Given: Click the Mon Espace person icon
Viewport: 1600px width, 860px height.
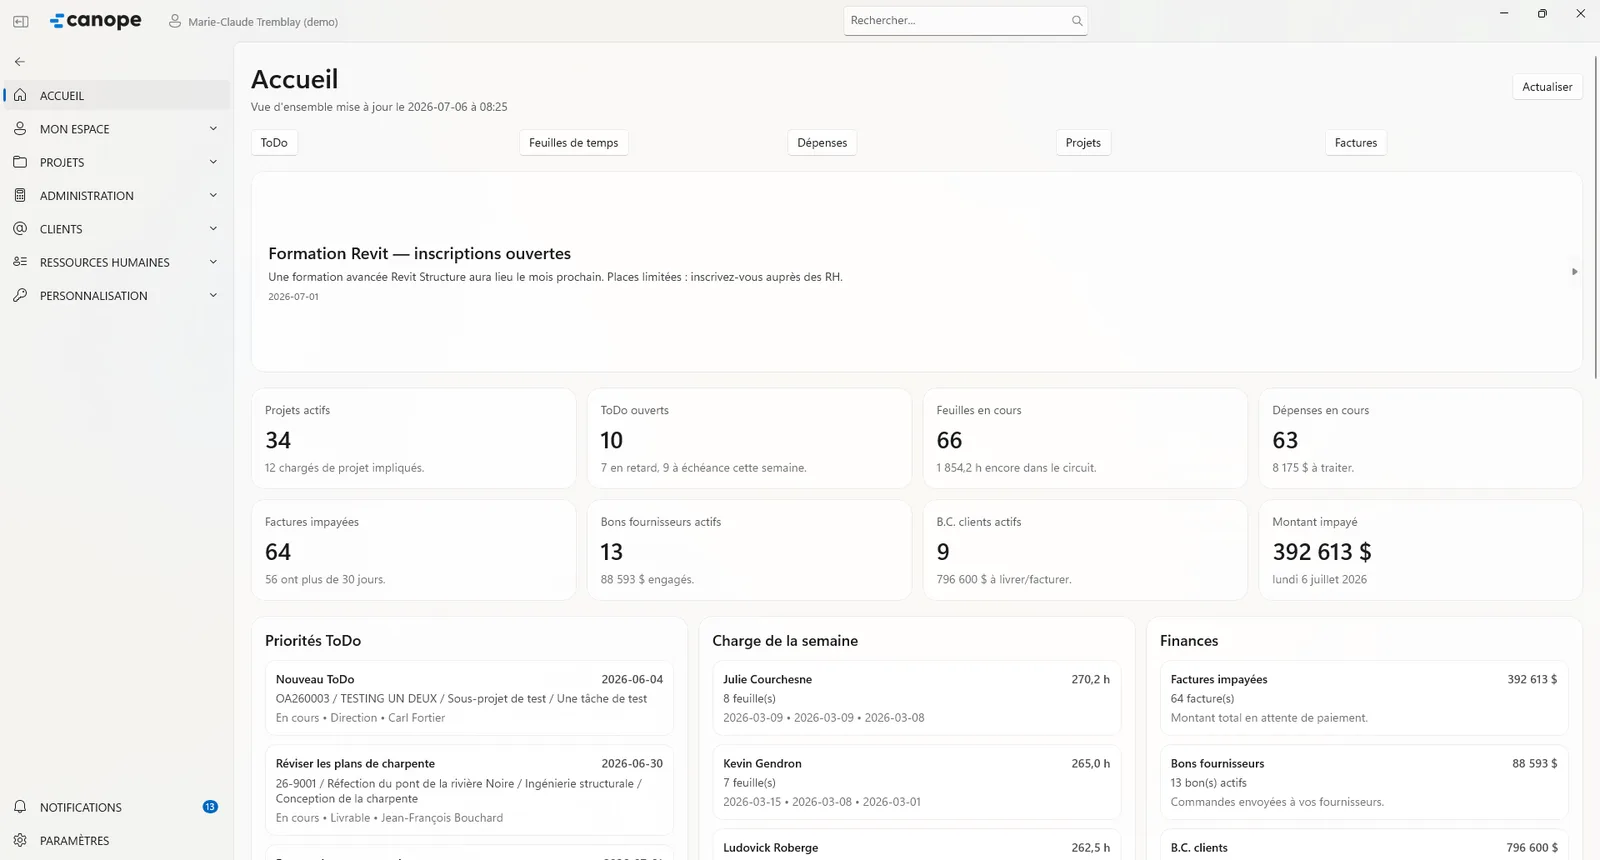Looking at the screenshot, I should click(20, 129).
